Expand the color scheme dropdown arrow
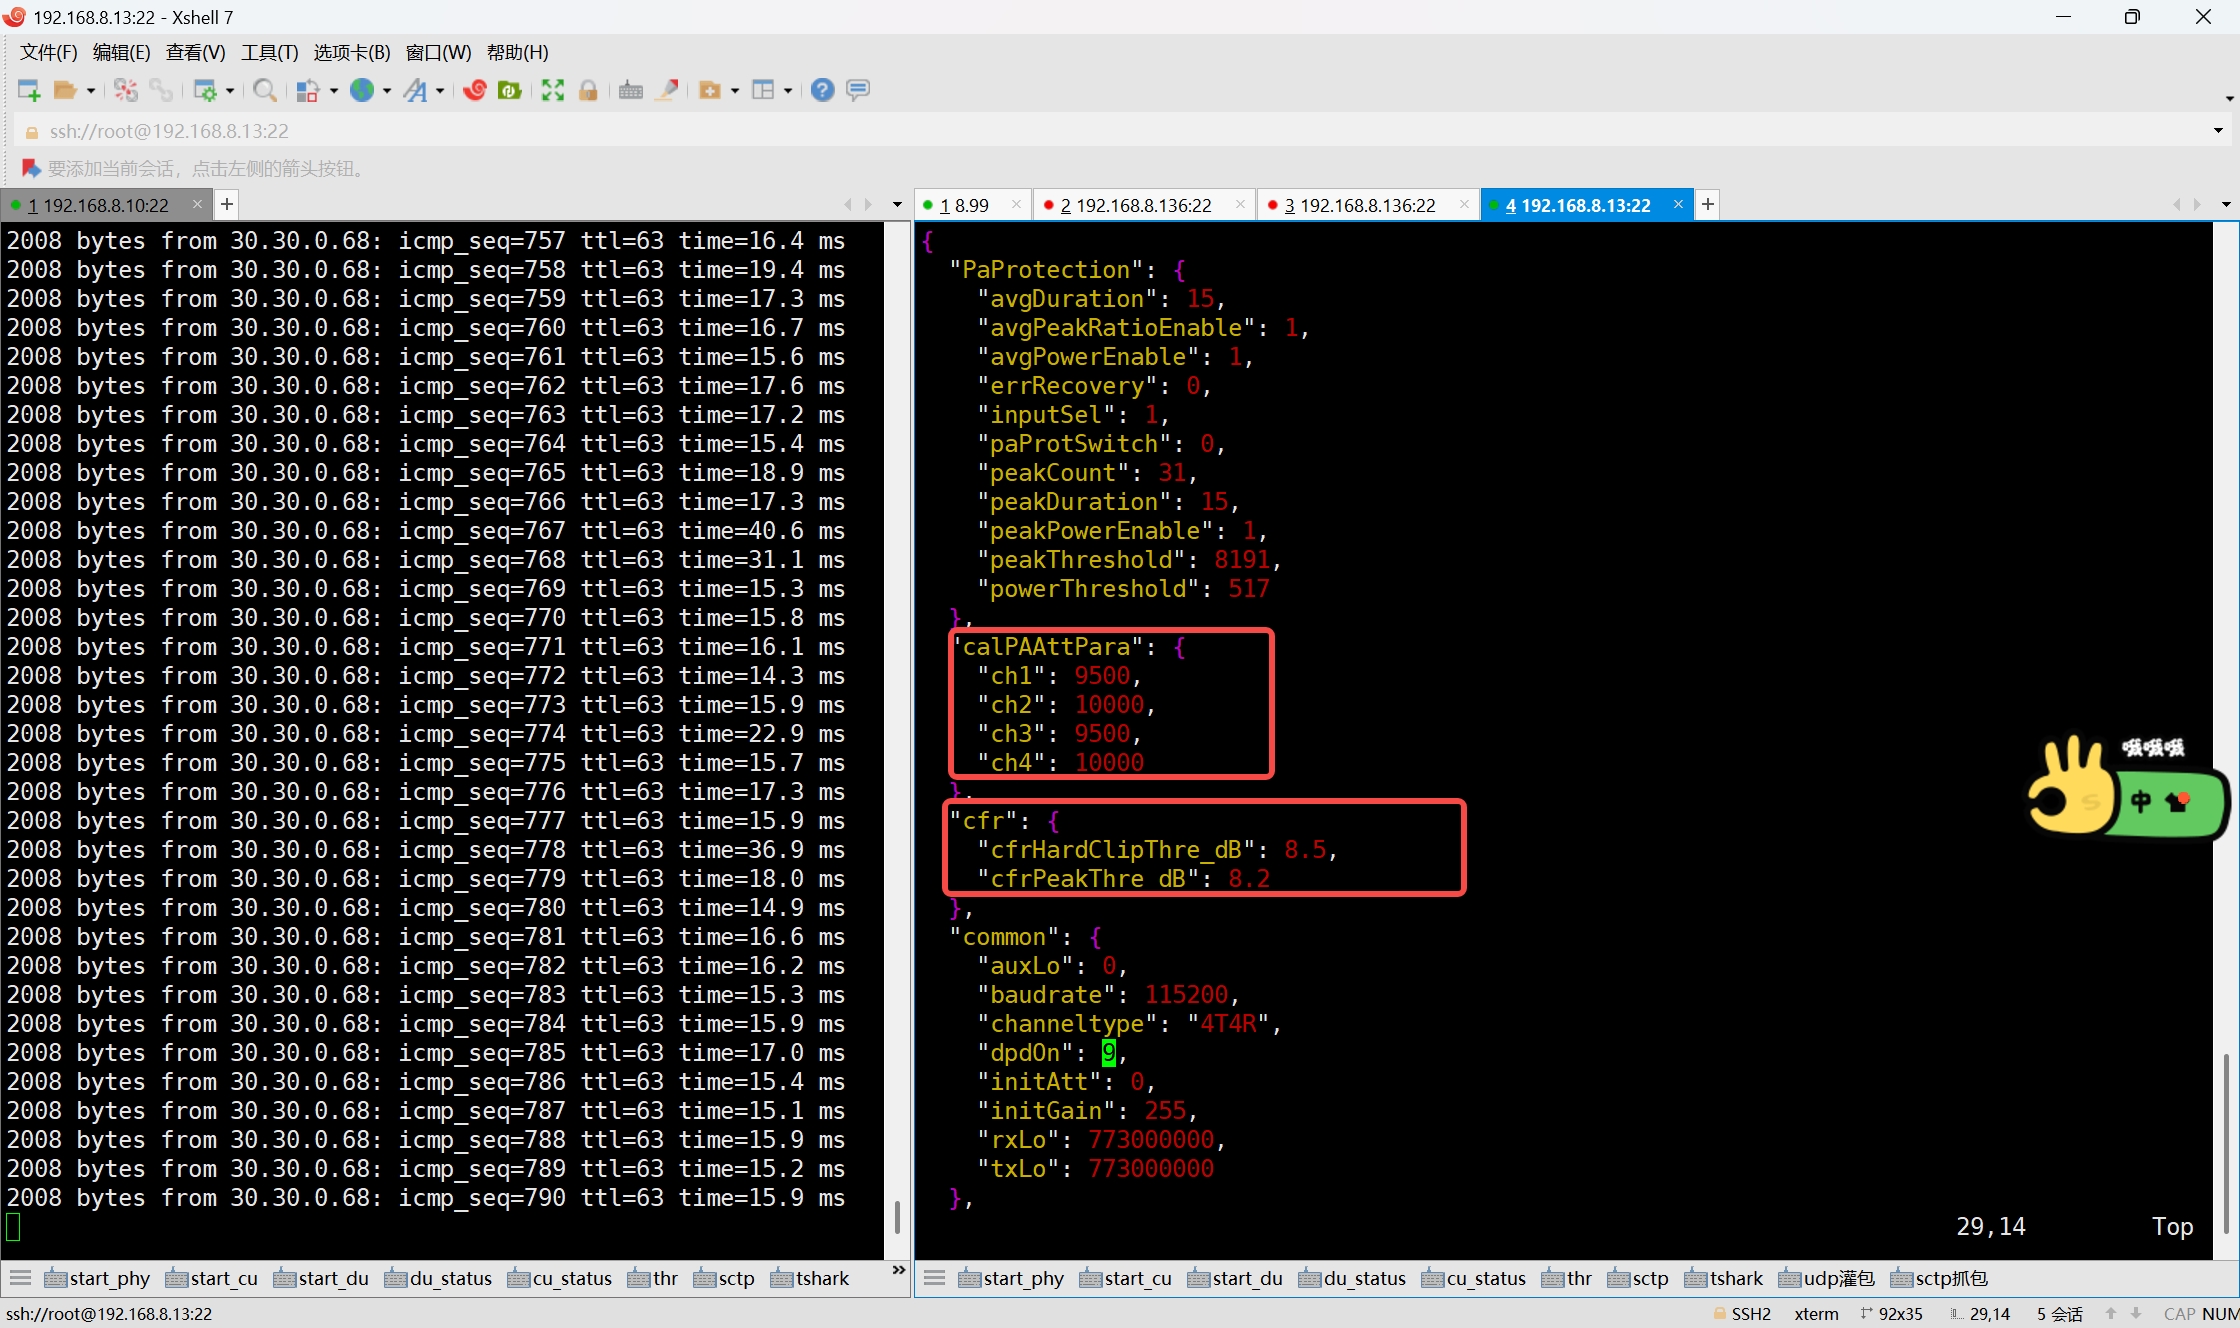 [x=334, y=91]
